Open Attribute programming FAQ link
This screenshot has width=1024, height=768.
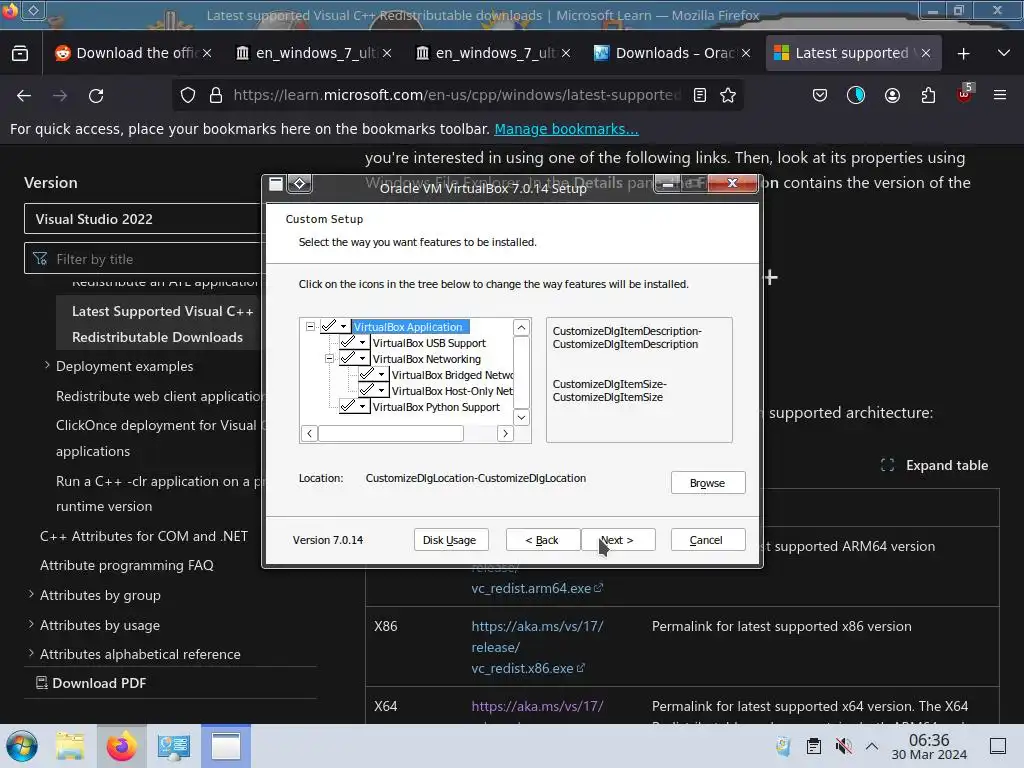[x=127, y=565]
